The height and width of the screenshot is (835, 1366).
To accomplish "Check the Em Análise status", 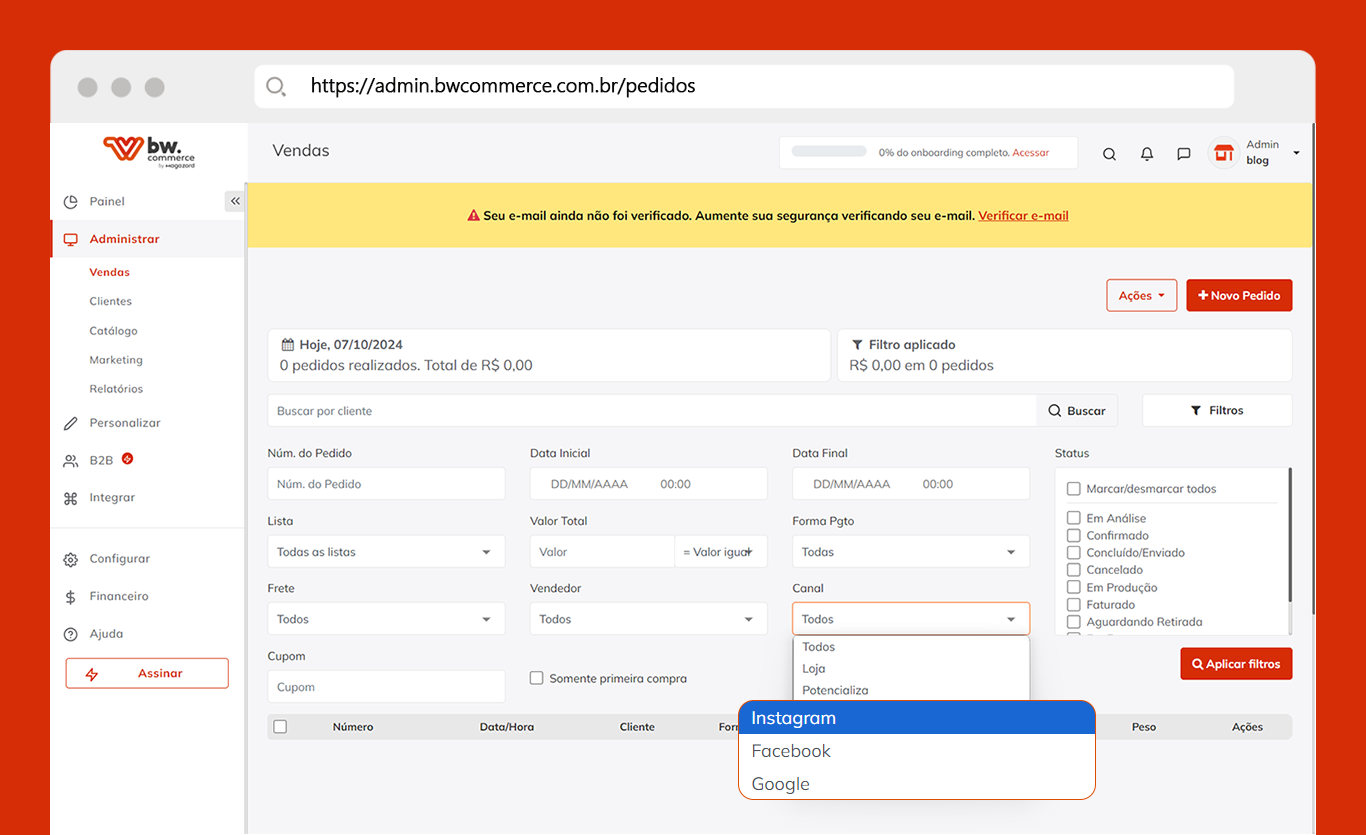I will click(x=1073, y=518).
